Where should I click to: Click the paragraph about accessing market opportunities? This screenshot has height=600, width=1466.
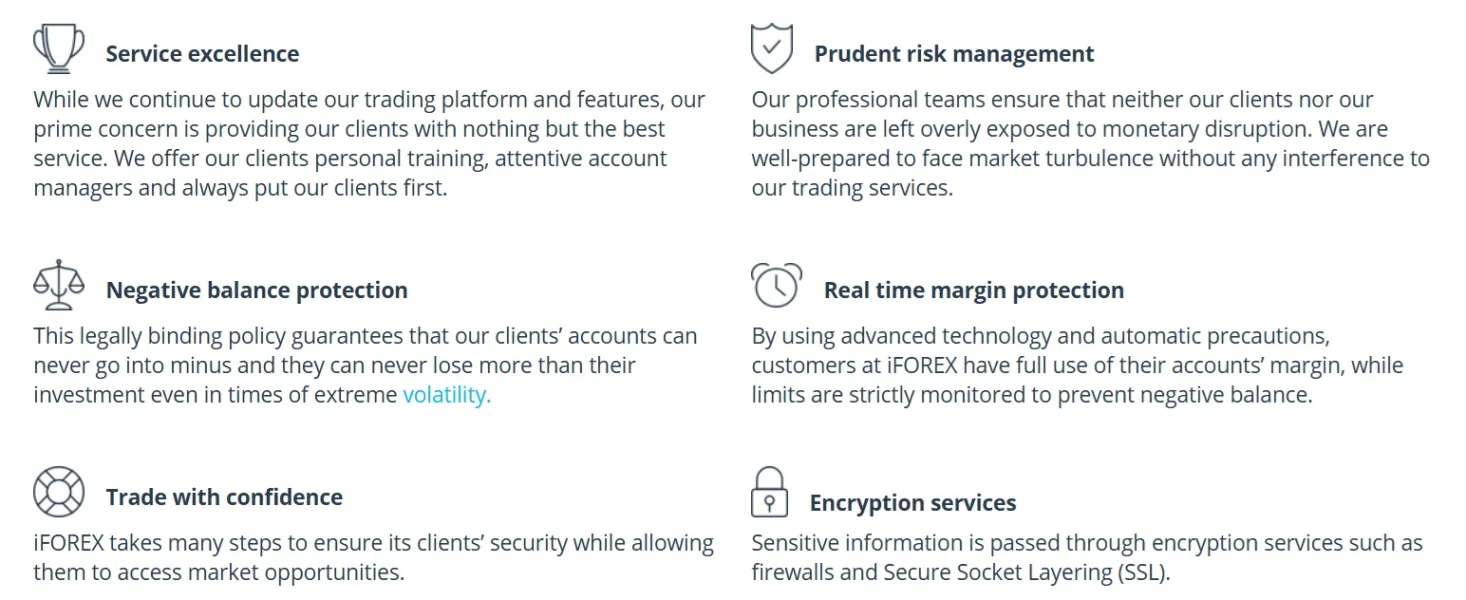point(373,558)
